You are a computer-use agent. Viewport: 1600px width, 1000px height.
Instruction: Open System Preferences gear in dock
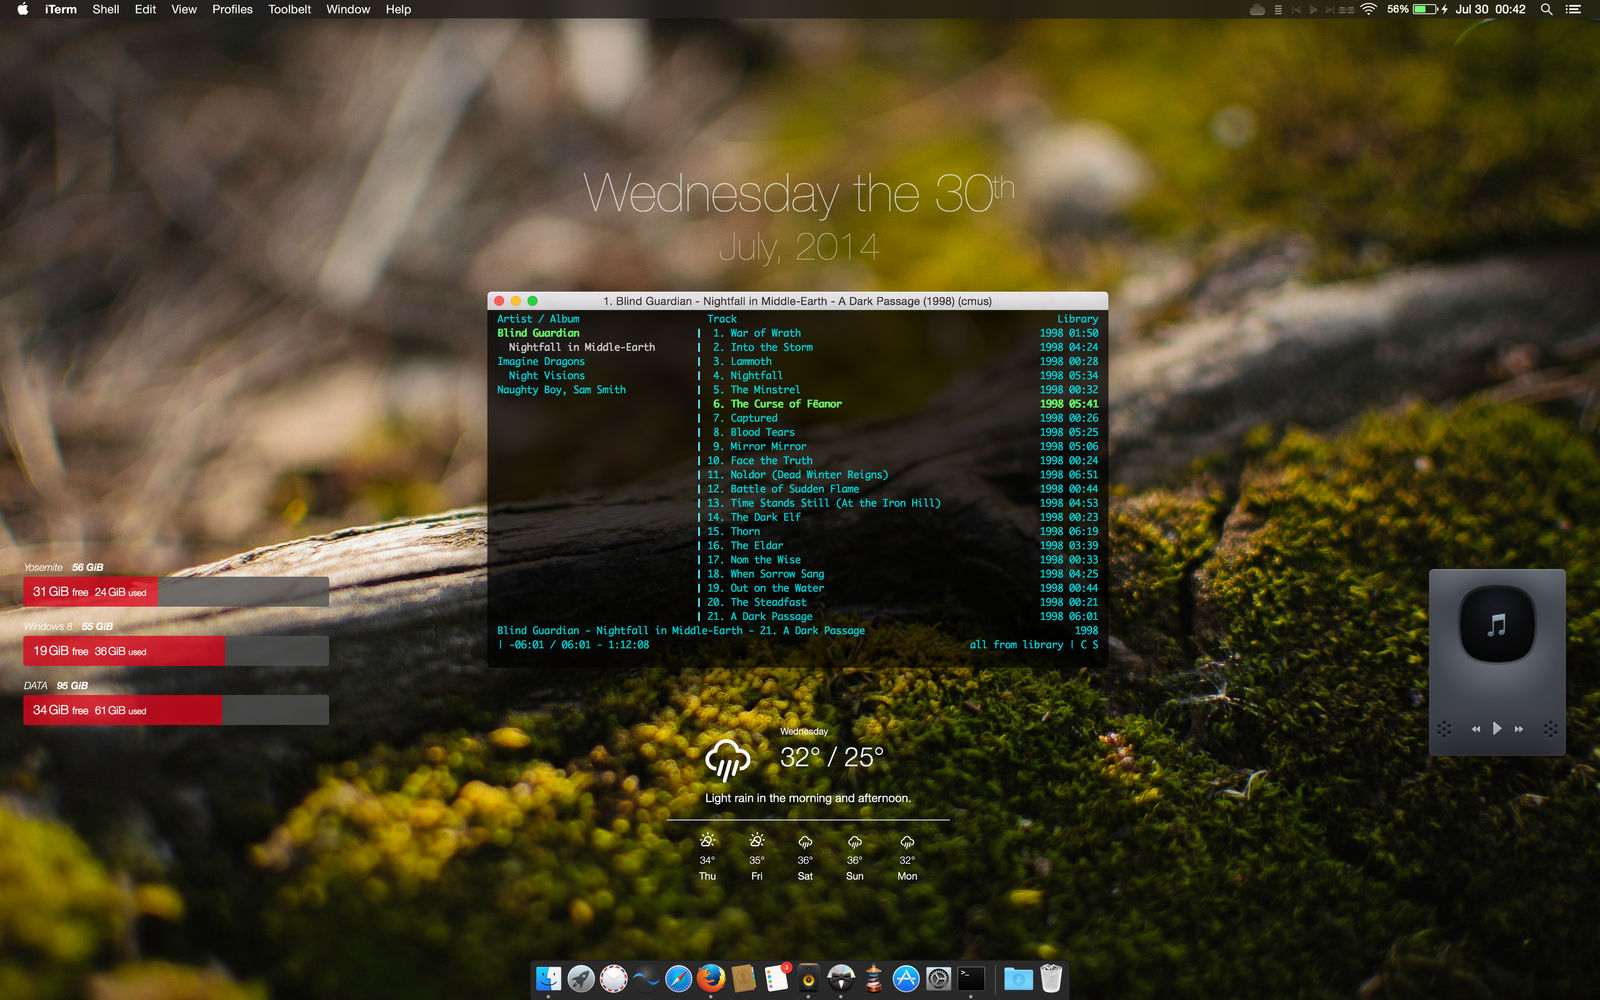[938, 978]
